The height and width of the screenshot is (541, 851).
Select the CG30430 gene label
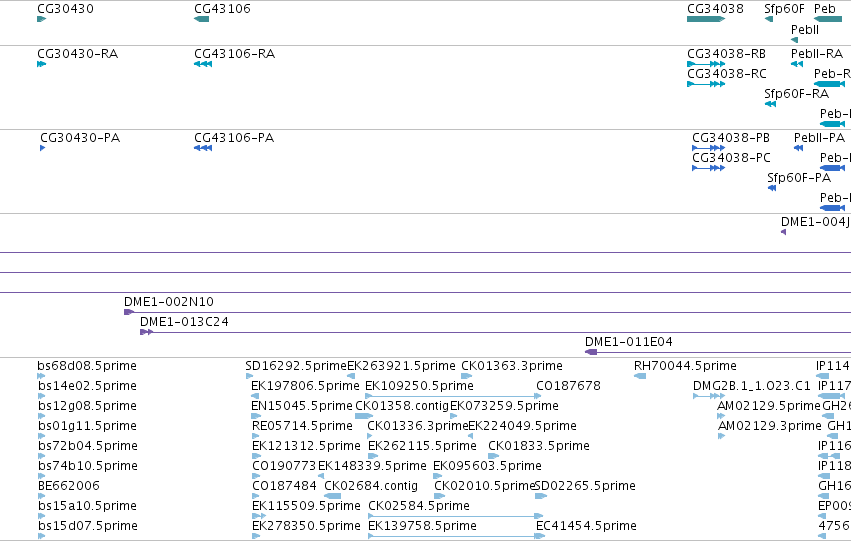click(x=65, y=9)
